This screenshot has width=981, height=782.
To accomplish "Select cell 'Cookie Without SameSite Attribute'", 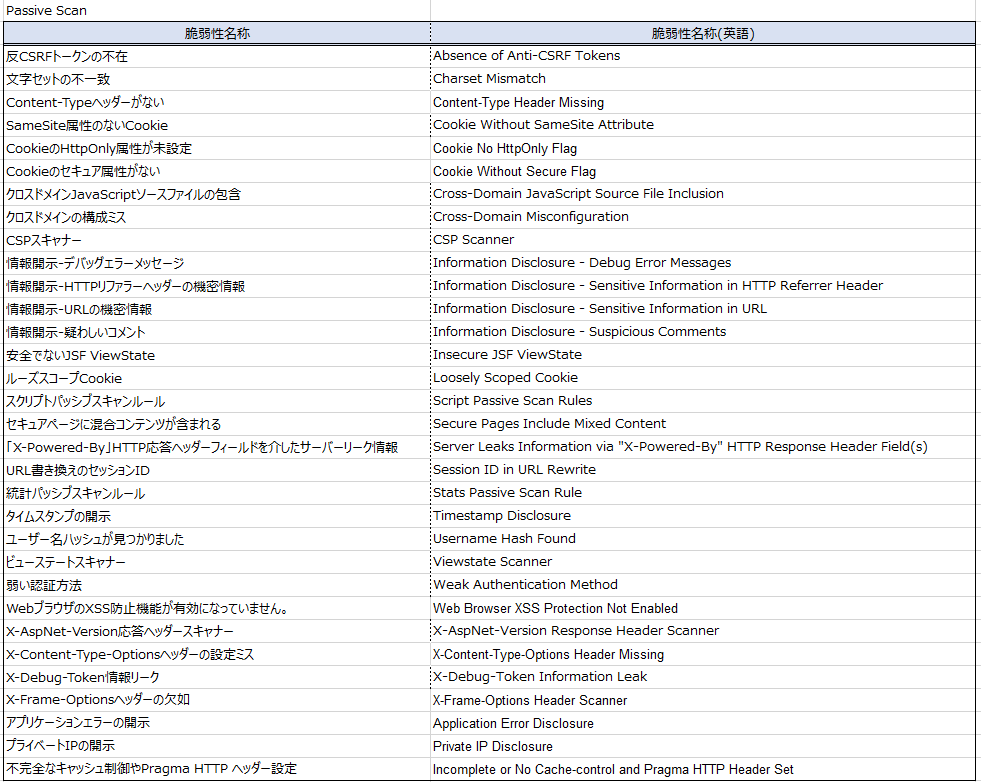I will 703,125.
